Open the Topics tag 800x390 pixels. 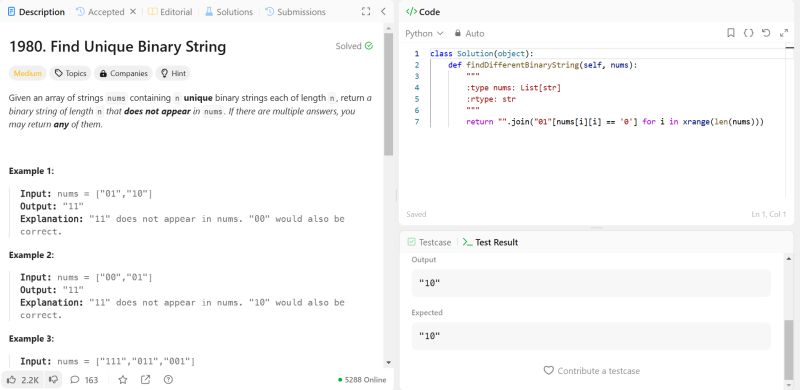coord(70,74)
